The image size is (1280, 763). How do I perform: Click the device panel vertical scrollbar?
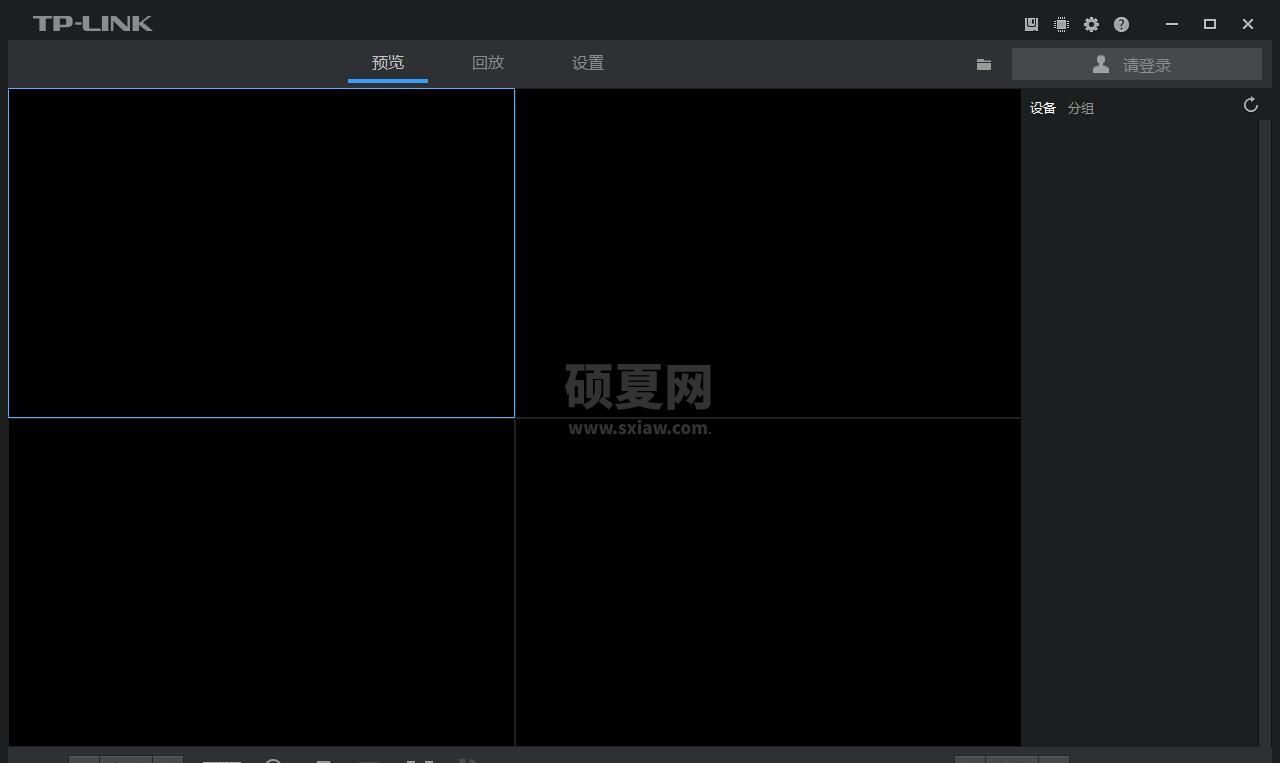[x=1264, y=432]
